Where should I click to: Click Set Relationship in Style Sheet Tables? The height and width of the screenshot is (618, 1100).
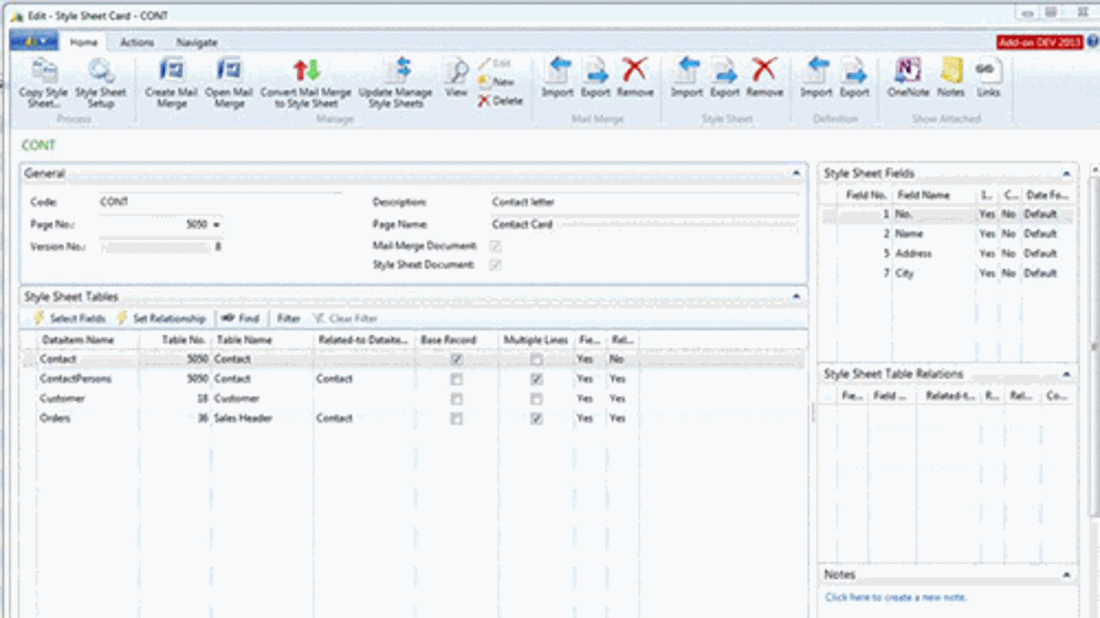pos(161,318)
